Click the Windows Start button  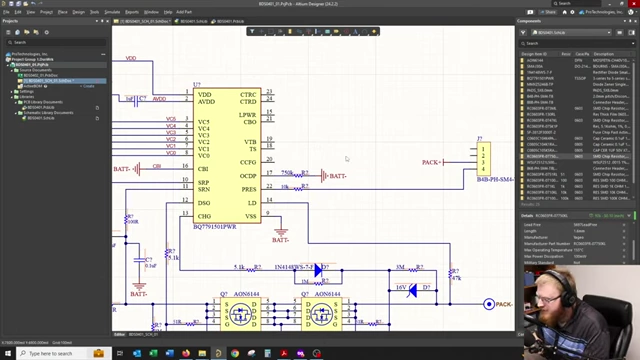tap(8, 353)
